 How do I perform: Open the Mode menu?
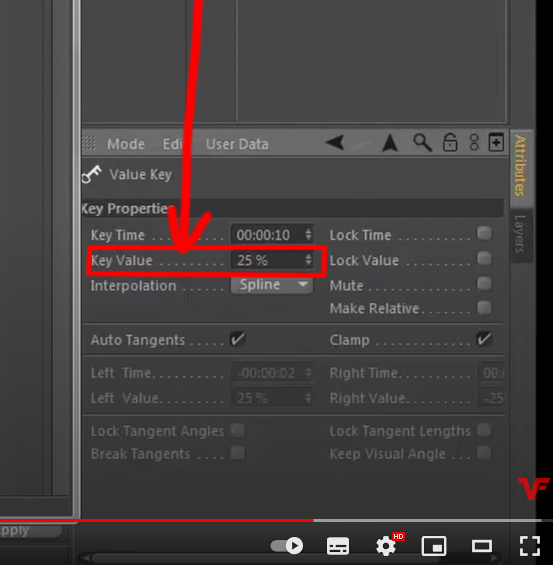[126, 144]
